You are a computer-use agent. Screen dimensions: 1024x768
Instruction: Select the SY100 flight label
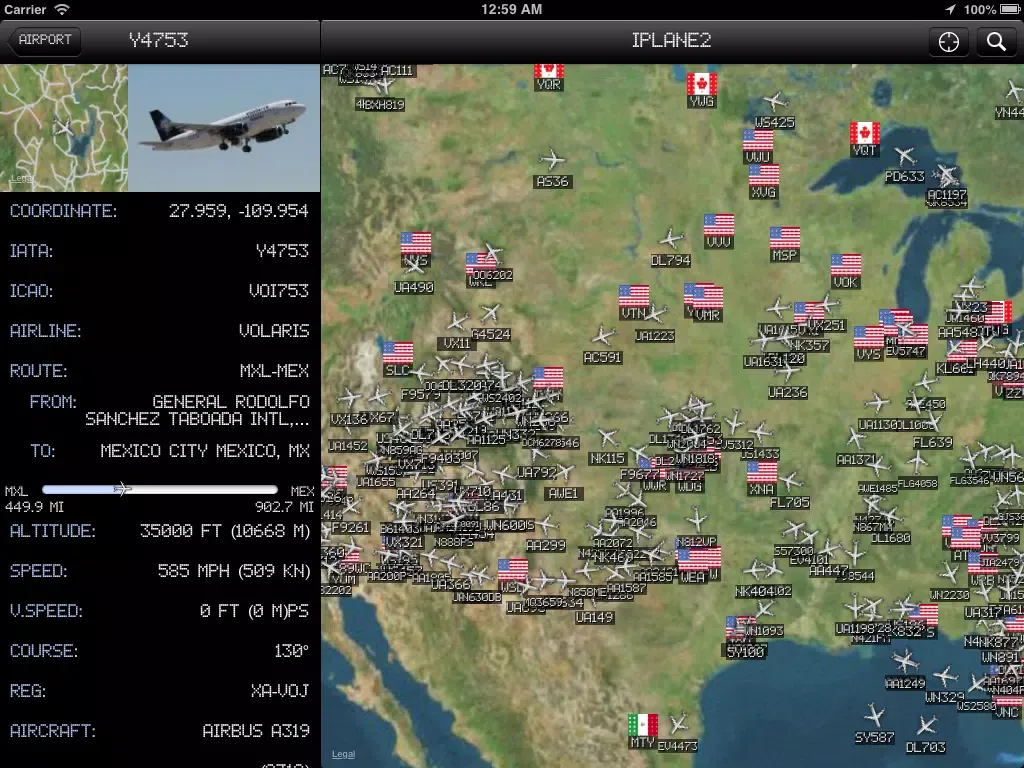(746, 652)
